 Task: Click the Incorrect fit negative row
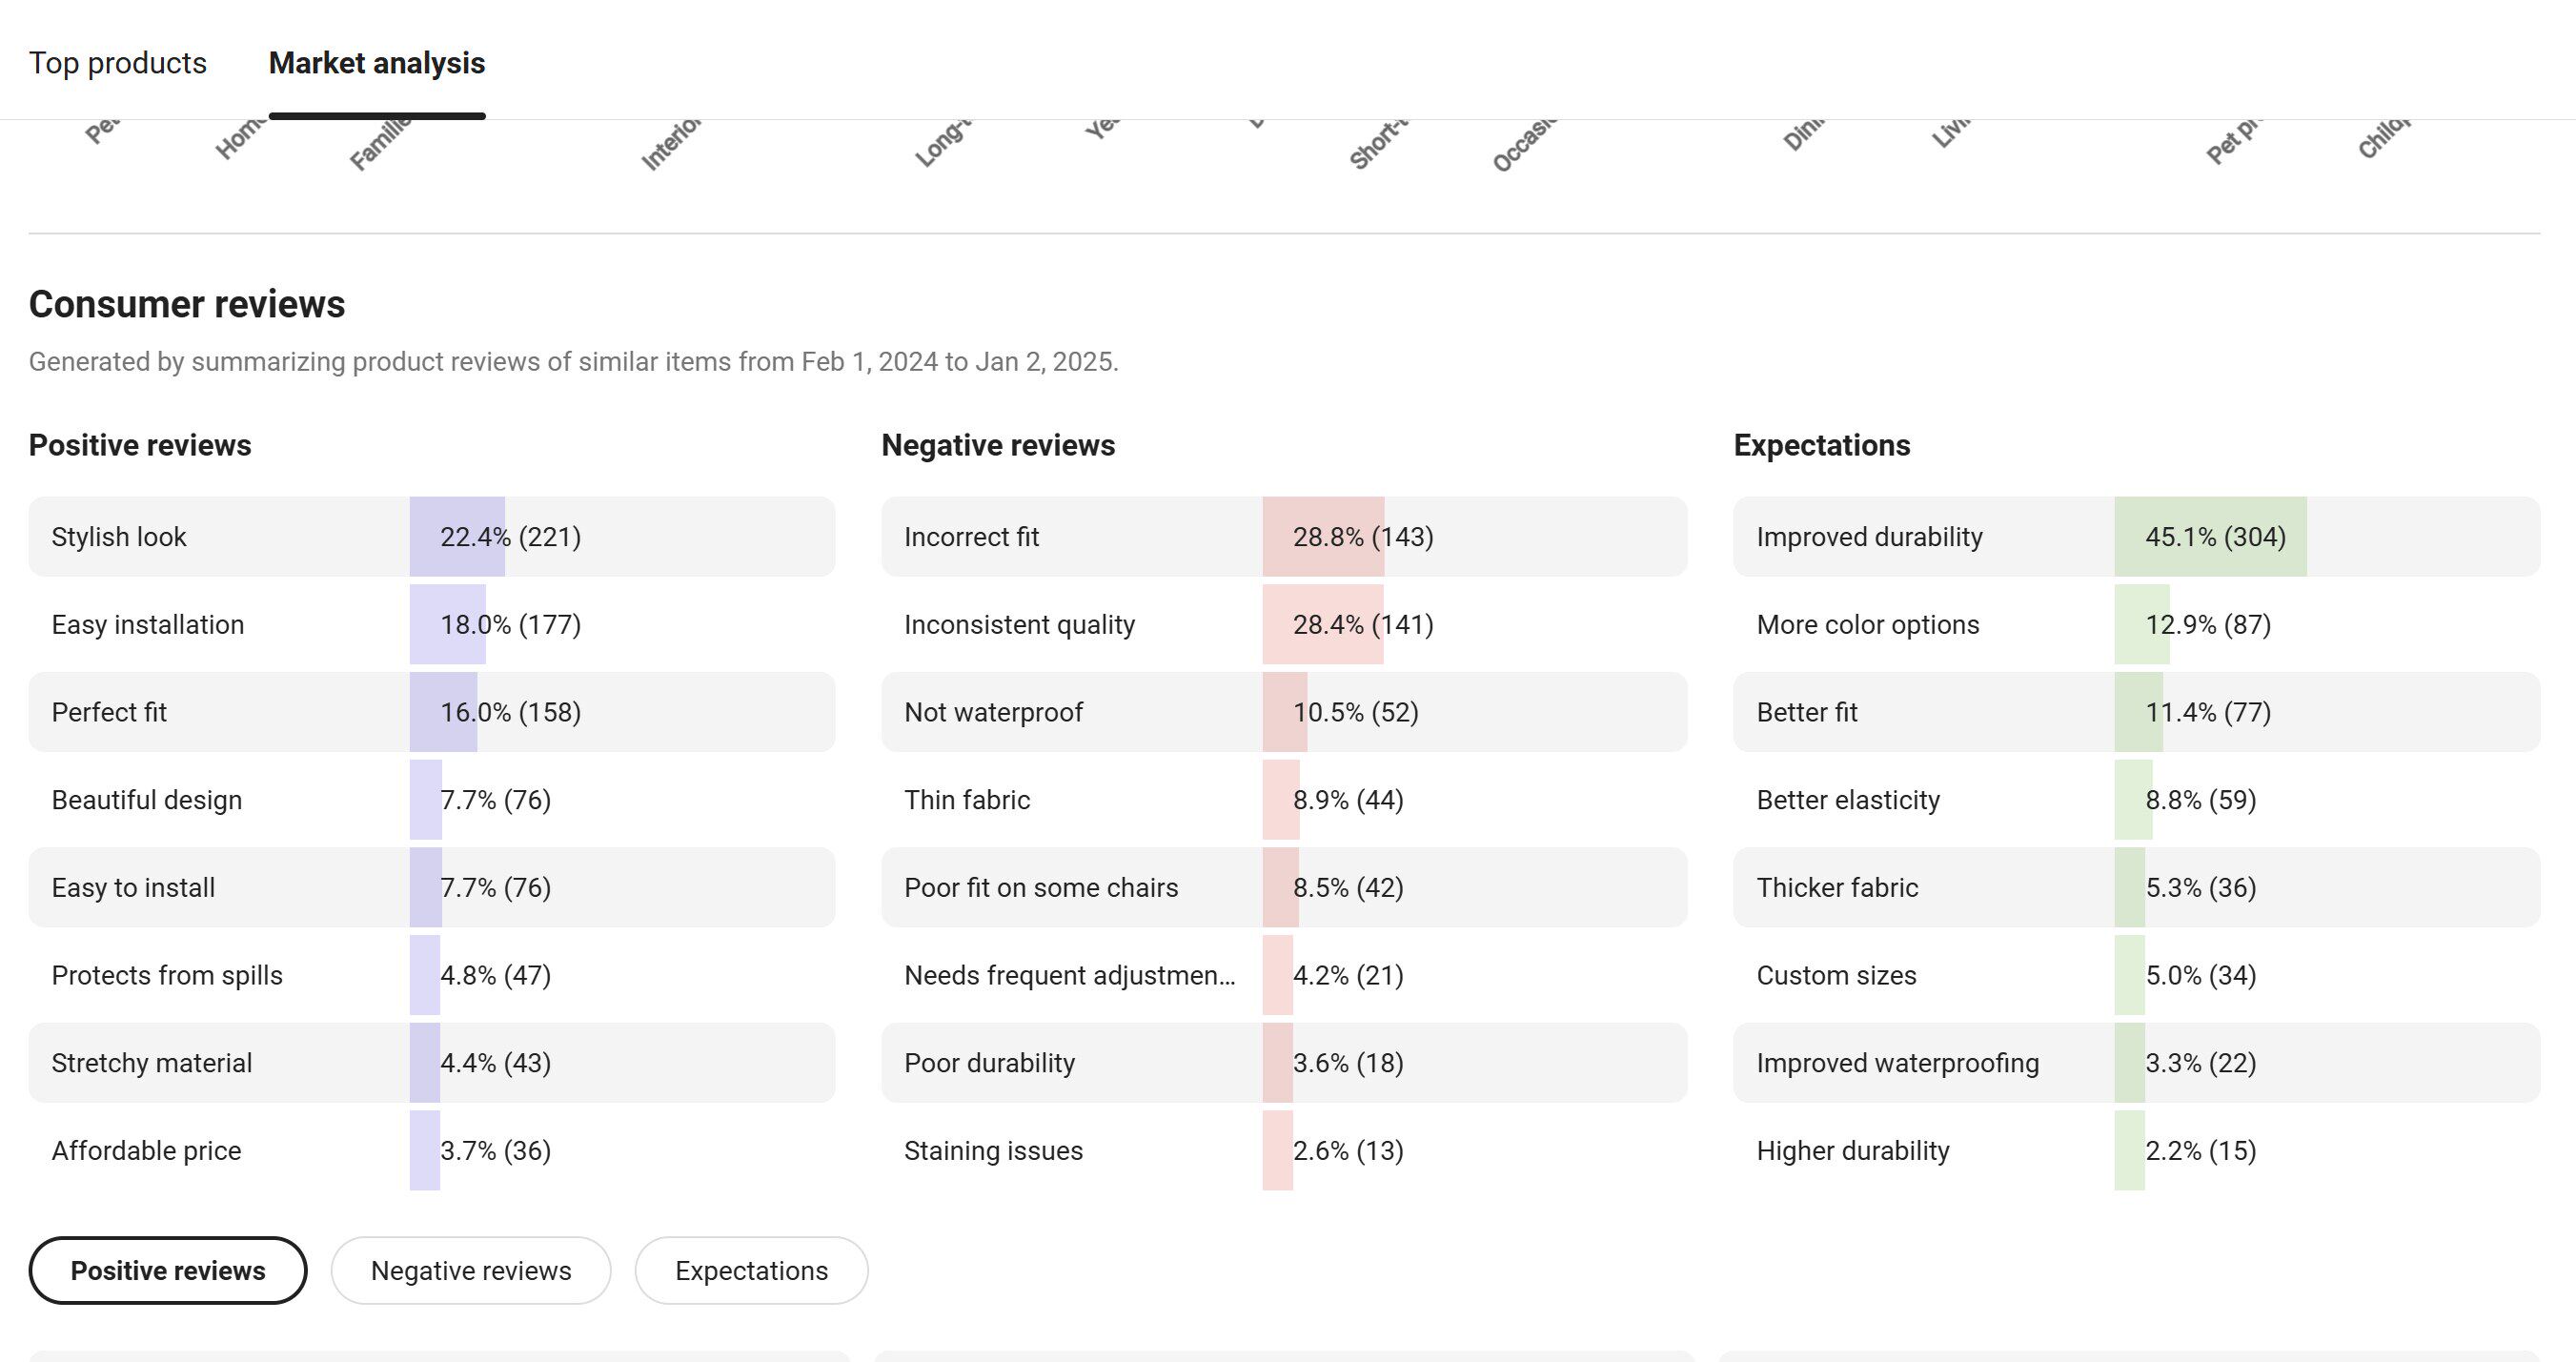1284,537
